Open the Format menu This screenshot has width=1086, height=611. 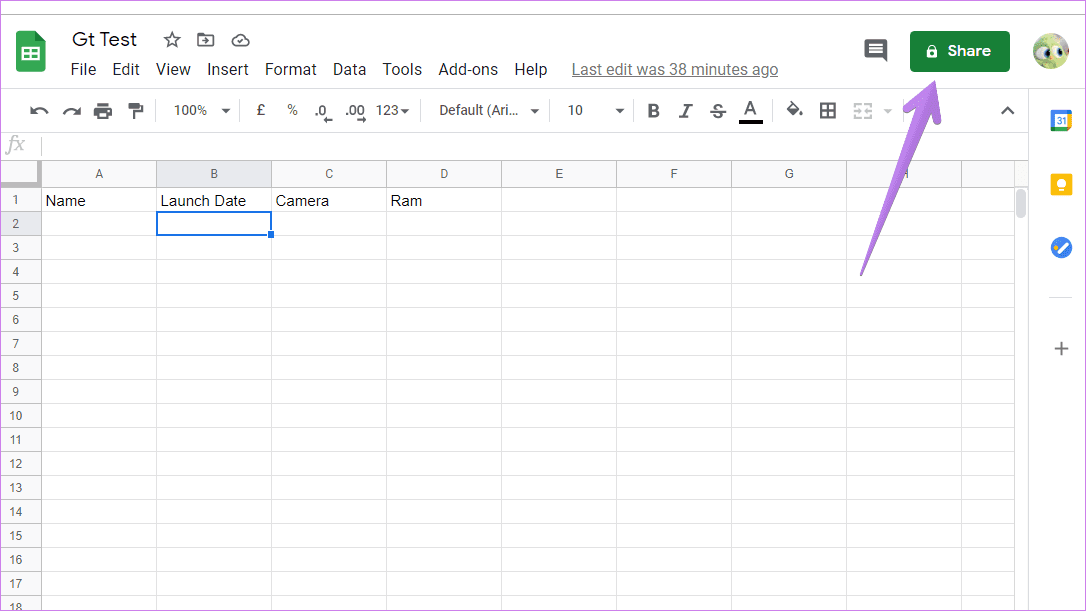pos(290,69)
